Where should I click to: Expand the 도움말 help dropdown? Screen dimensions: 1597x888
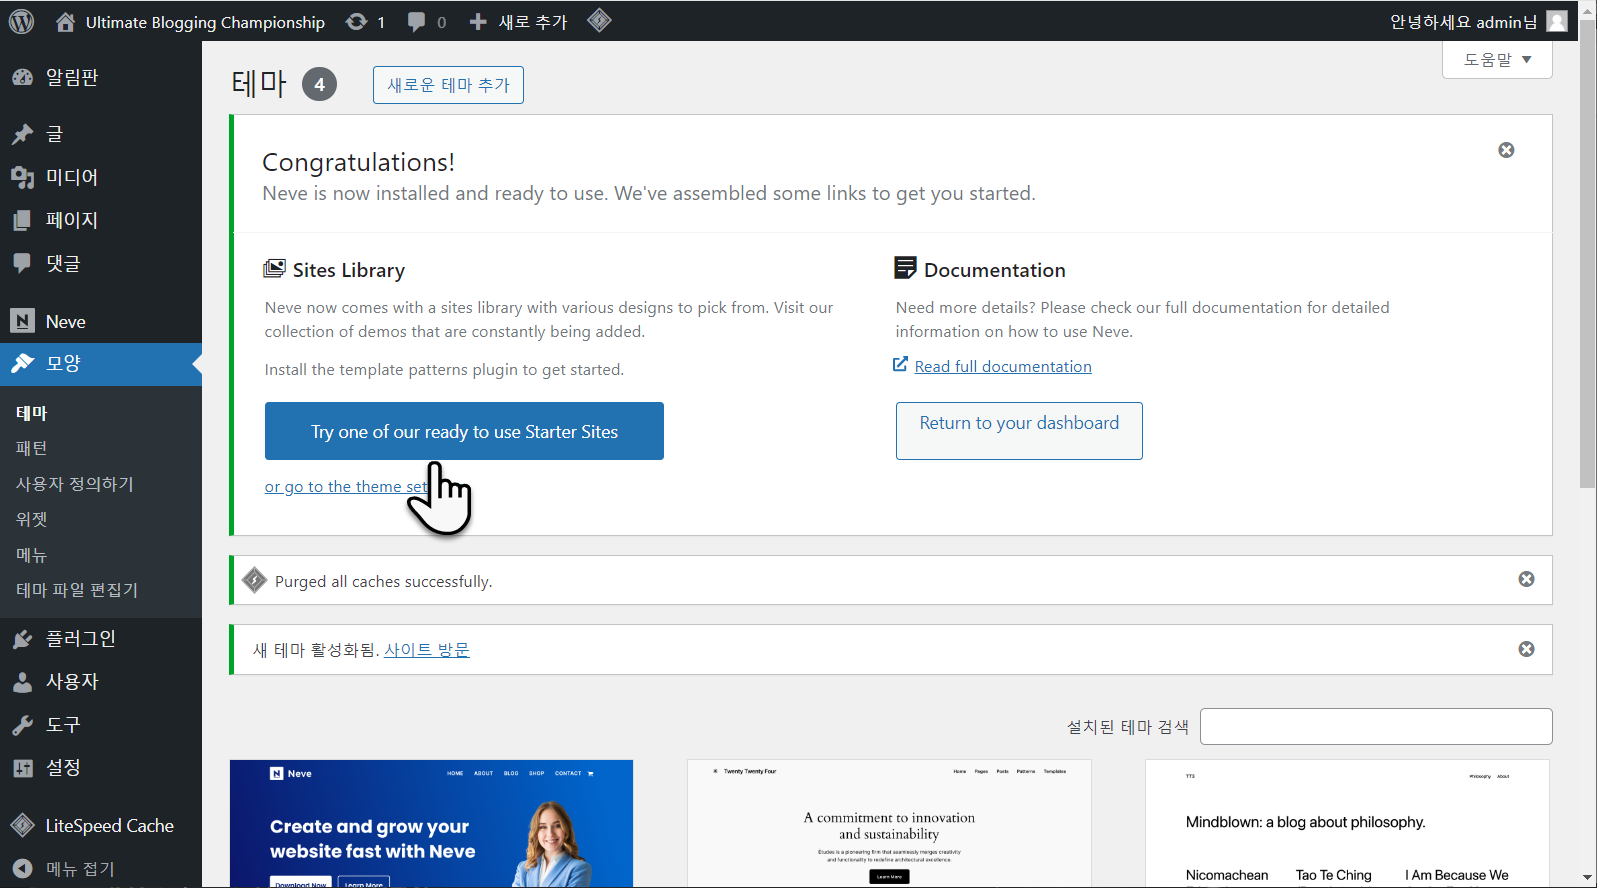pos(1497,59)
